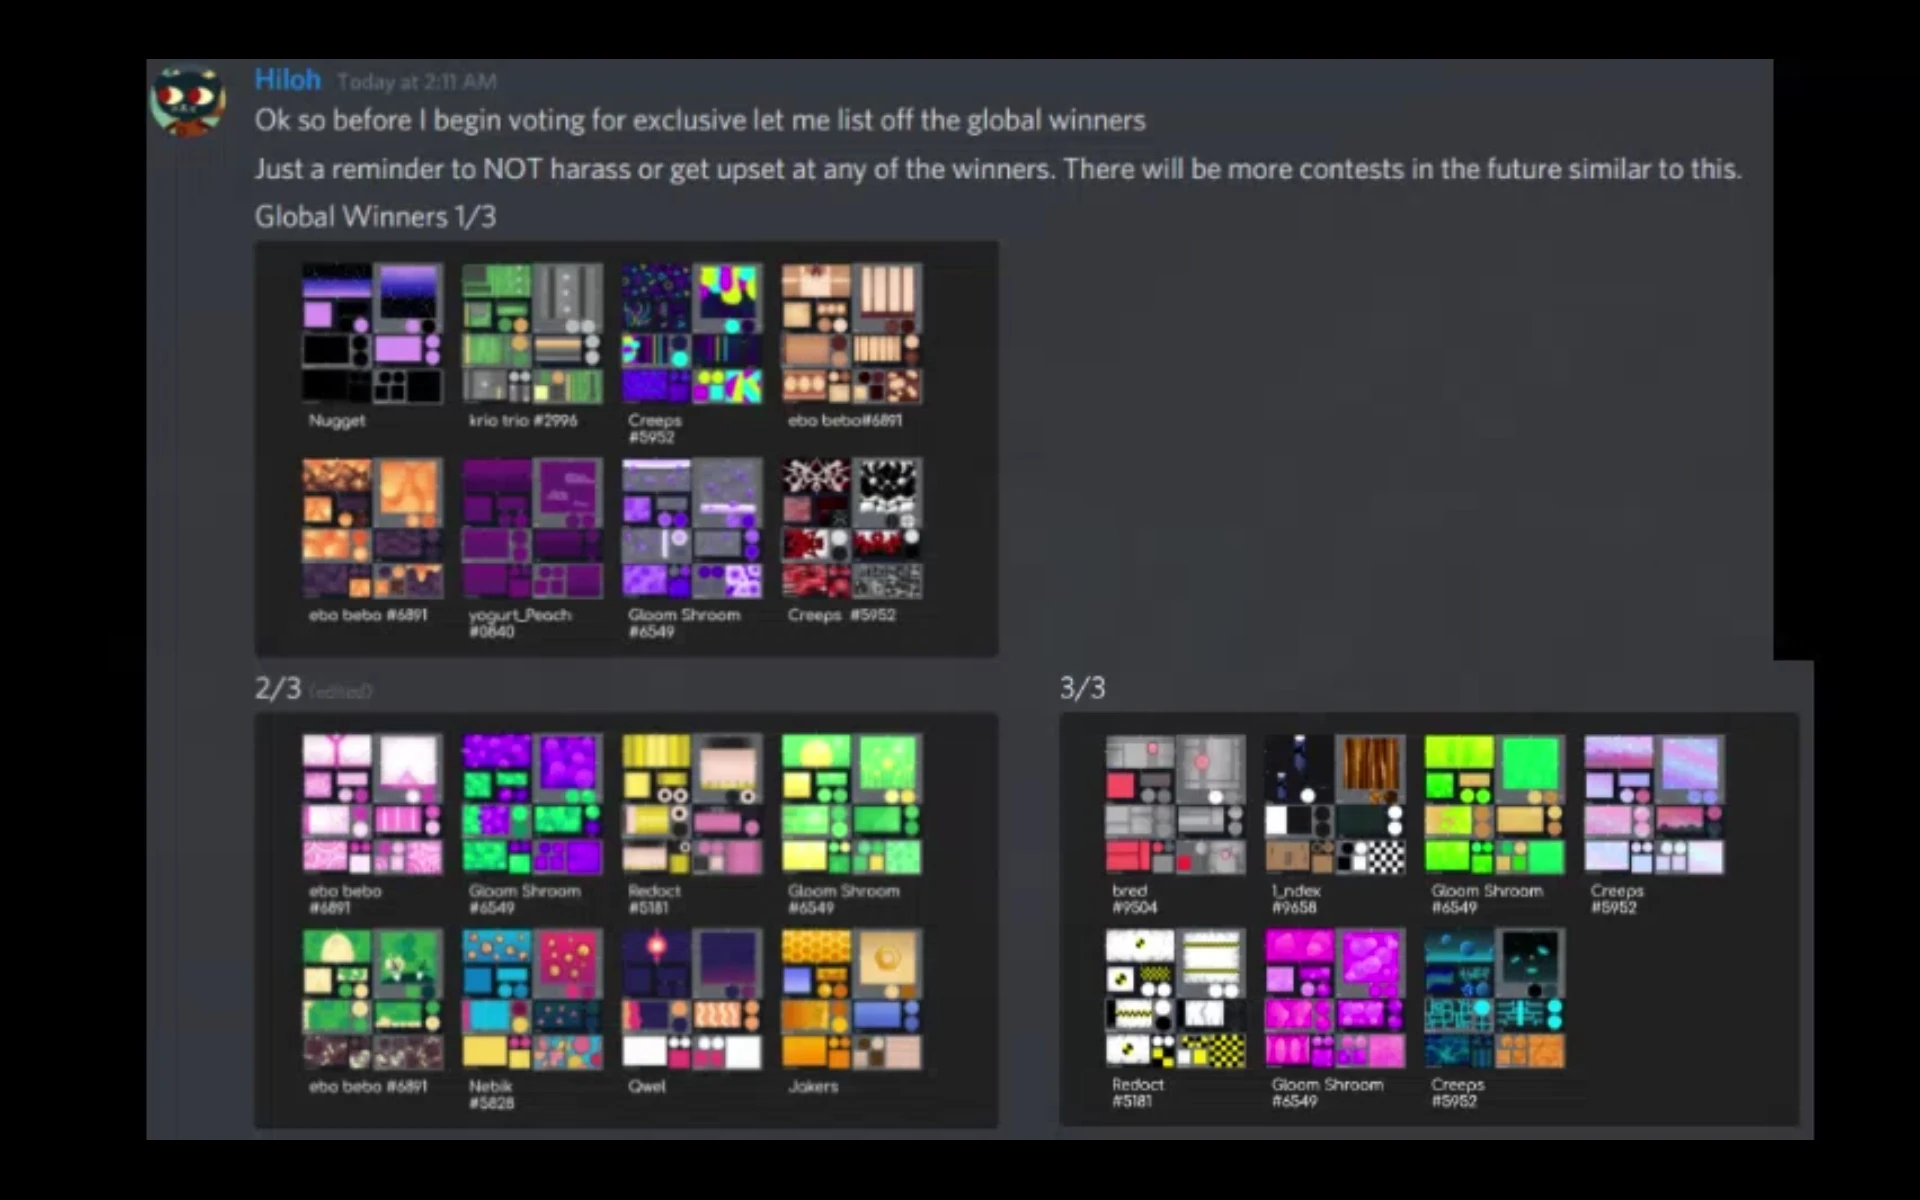Click the message timestamp Today at 2:11 AM
The image size is (1920, 1200).
(x=416, y=82)
